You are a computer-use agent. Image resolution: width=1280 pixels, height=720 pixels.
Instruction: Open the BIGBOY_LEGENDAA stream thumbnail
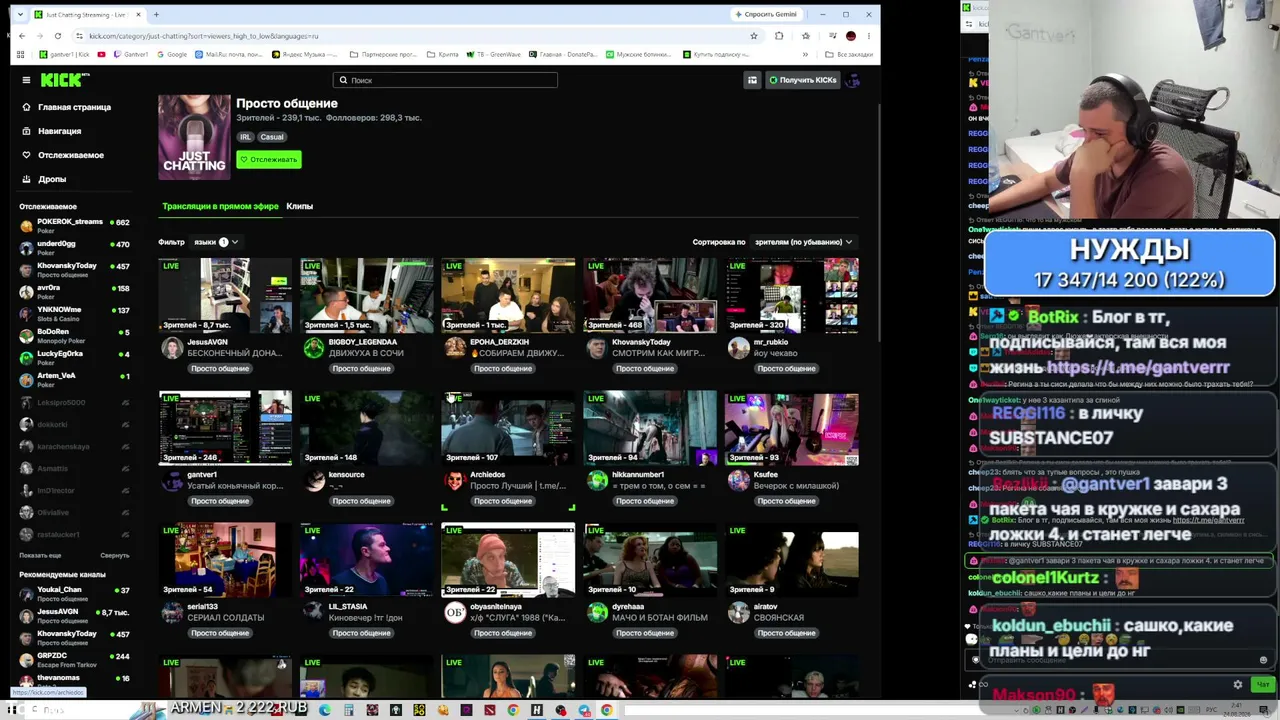367,295
